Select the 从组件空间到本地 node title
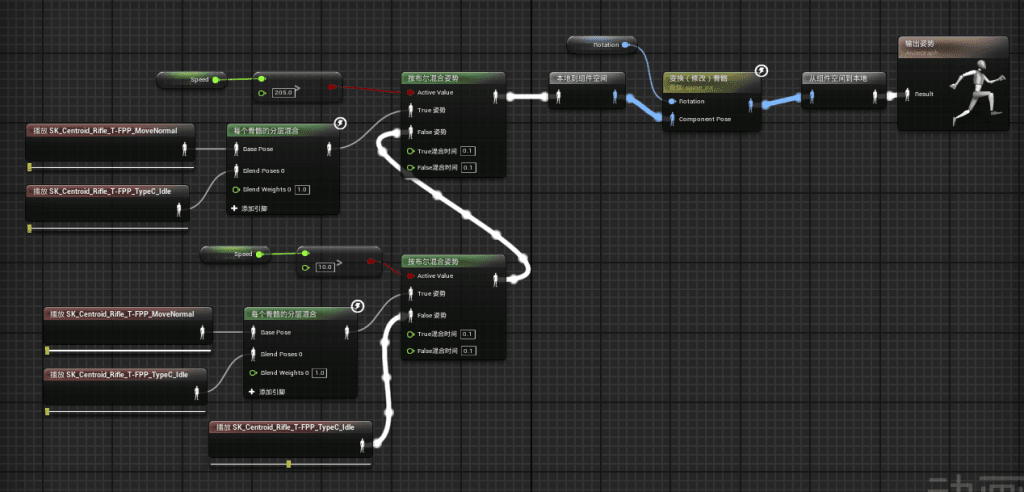The image size is (1024, 492). [839, 78]
